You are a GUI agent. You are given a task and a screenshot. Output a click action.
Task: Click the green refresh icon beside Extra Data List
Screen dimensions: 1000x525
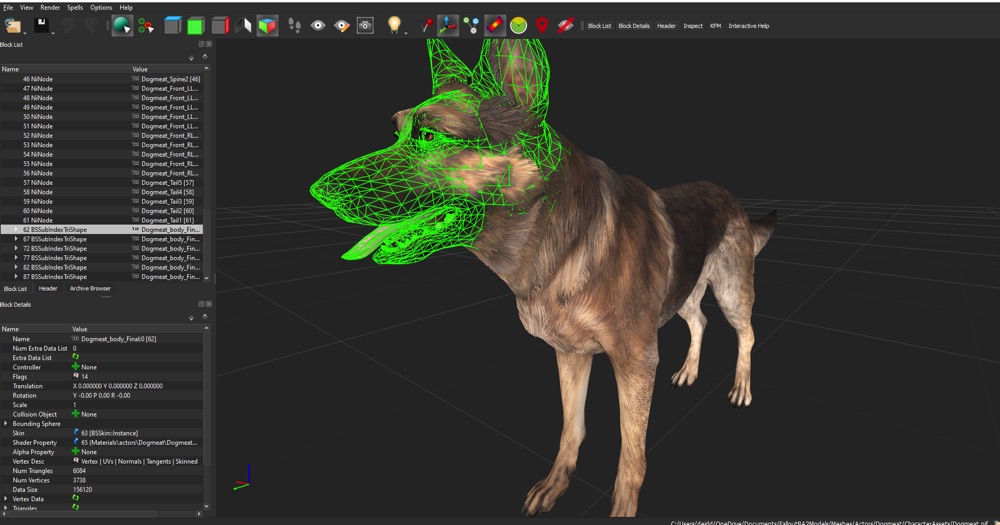(x=75, y=357)
